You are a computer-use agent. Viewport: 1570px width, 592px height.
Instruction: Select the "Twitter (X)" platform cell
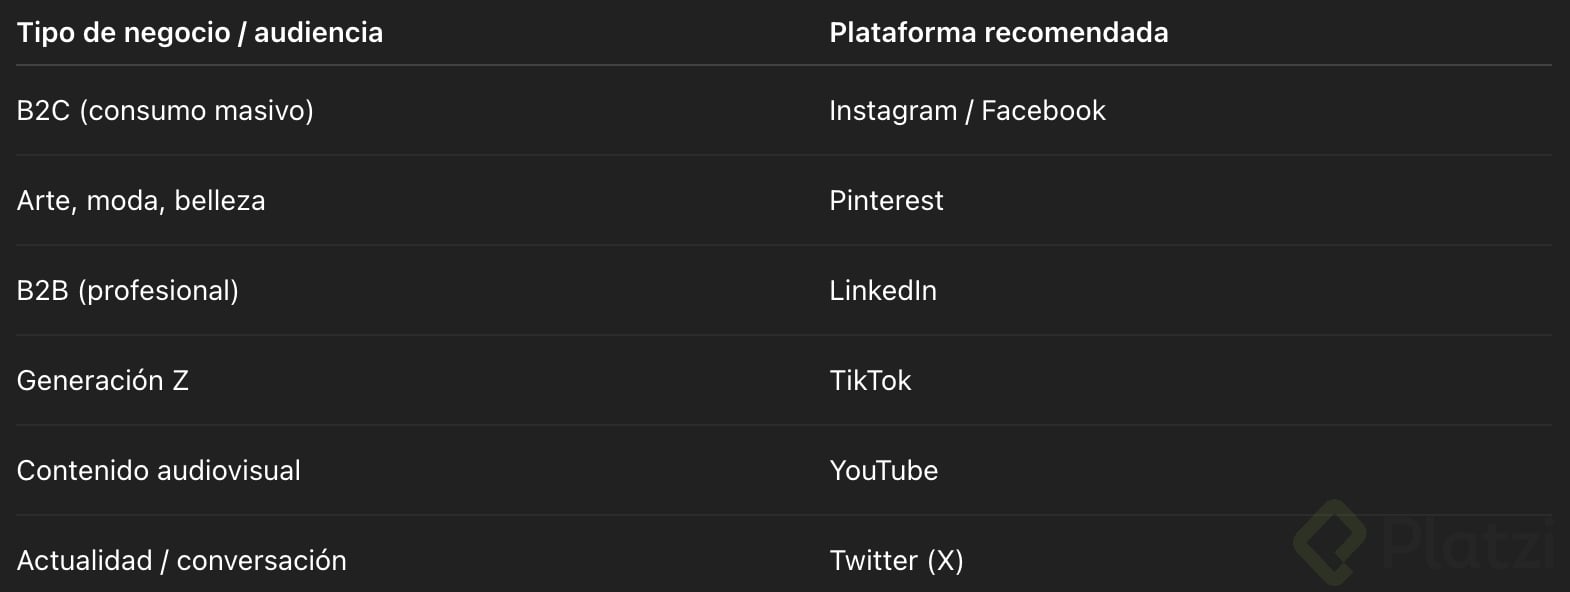pyautogui.click(x=896, y=560)
